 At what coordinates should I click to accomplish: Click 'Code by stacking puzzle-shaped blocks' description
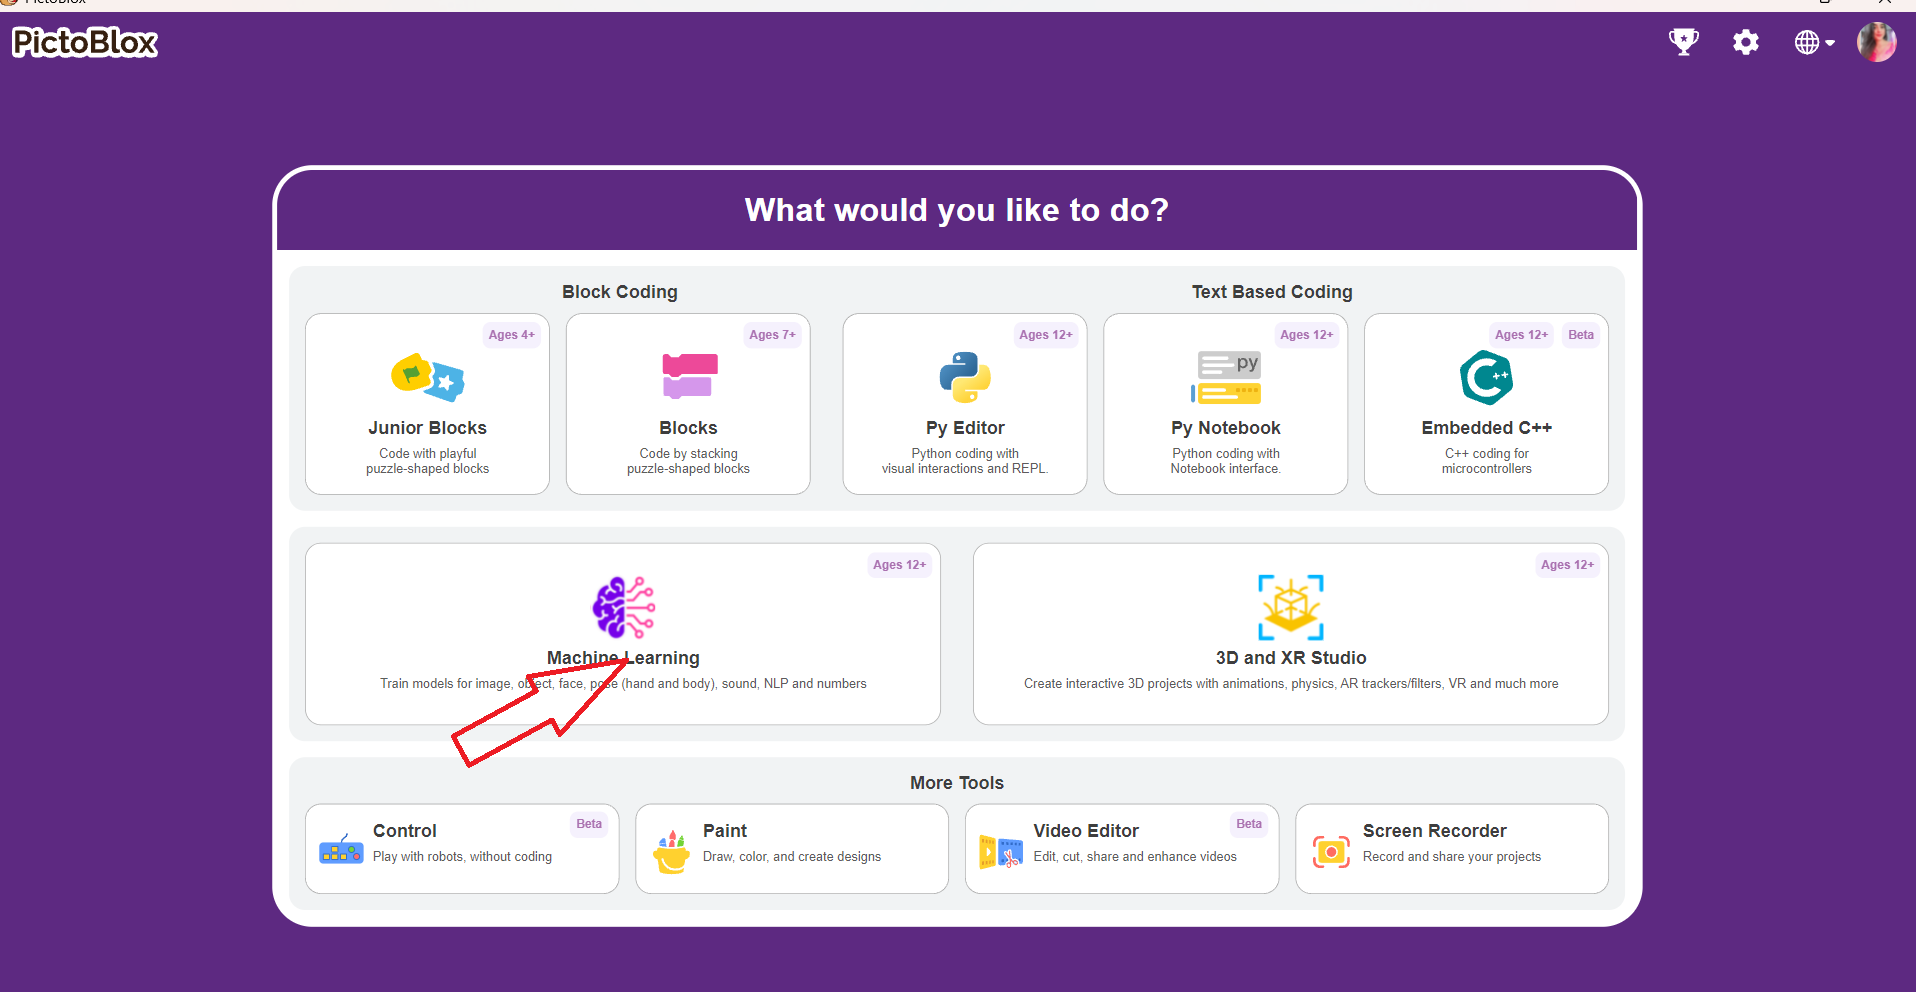click(x=688, y=461)
